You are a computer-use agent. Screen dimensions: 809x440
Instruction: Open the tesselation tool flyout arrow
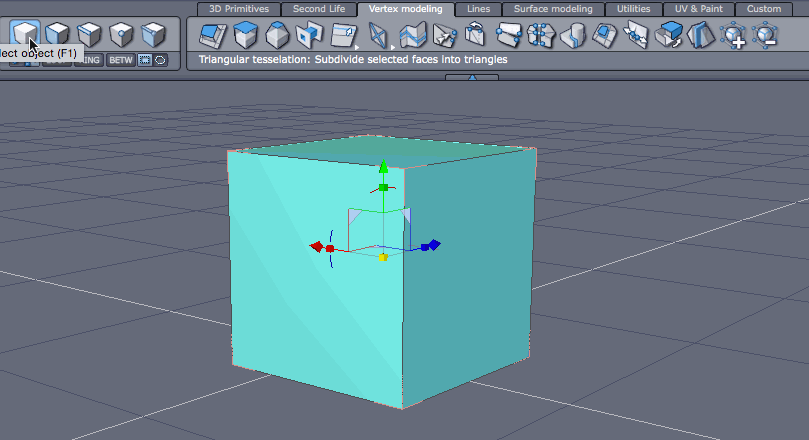click(x=393, y=47)
